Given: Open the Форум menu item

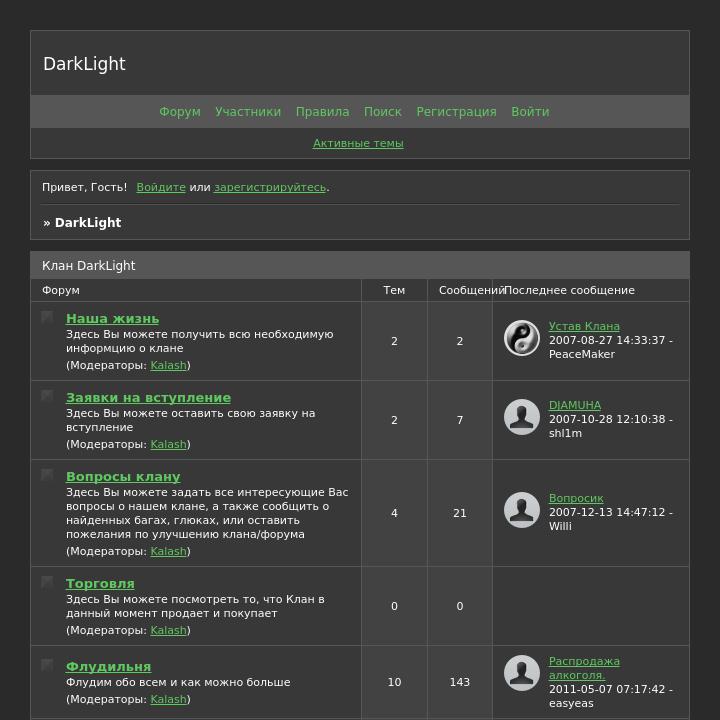Looking at the screenshot, I should click(x=180, y=112).
